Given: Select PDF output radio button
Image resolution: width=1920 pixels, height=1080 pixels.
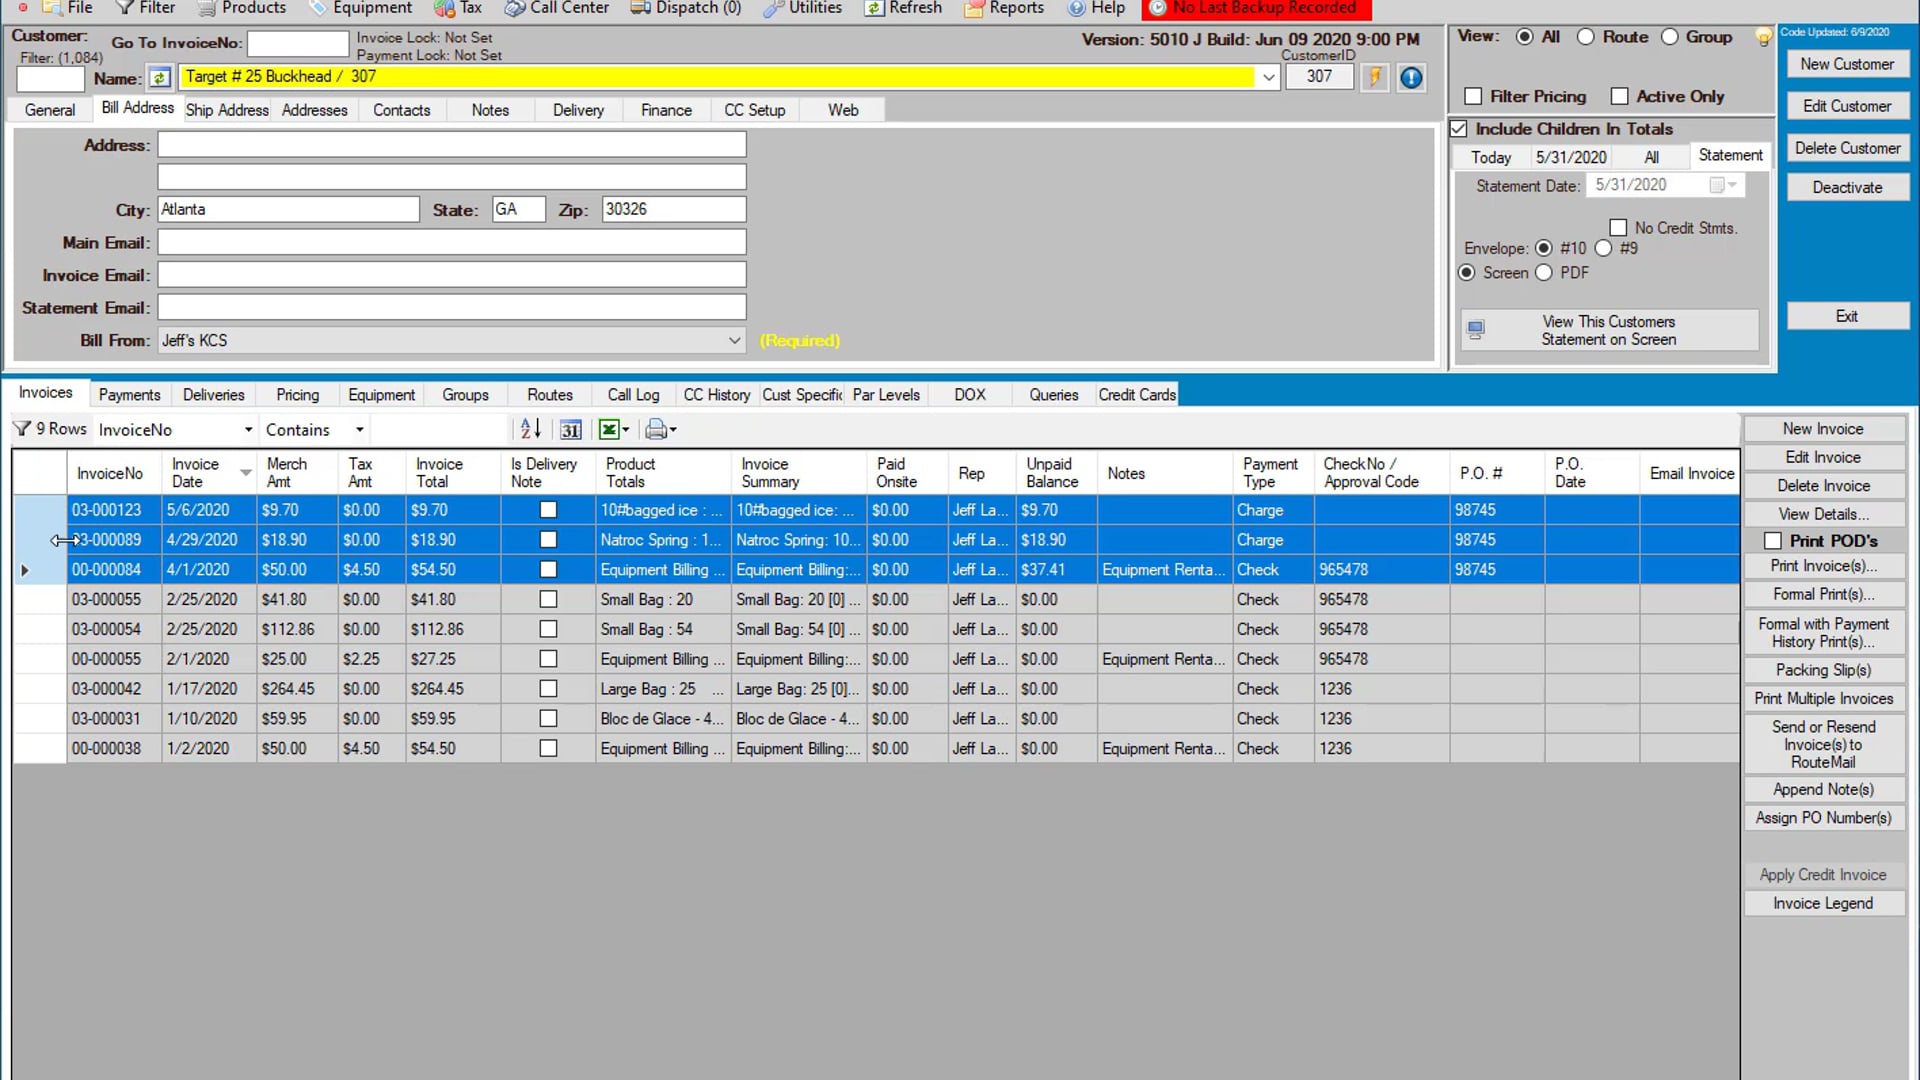Looking at the screenshot, I should tap(1544, 273).
